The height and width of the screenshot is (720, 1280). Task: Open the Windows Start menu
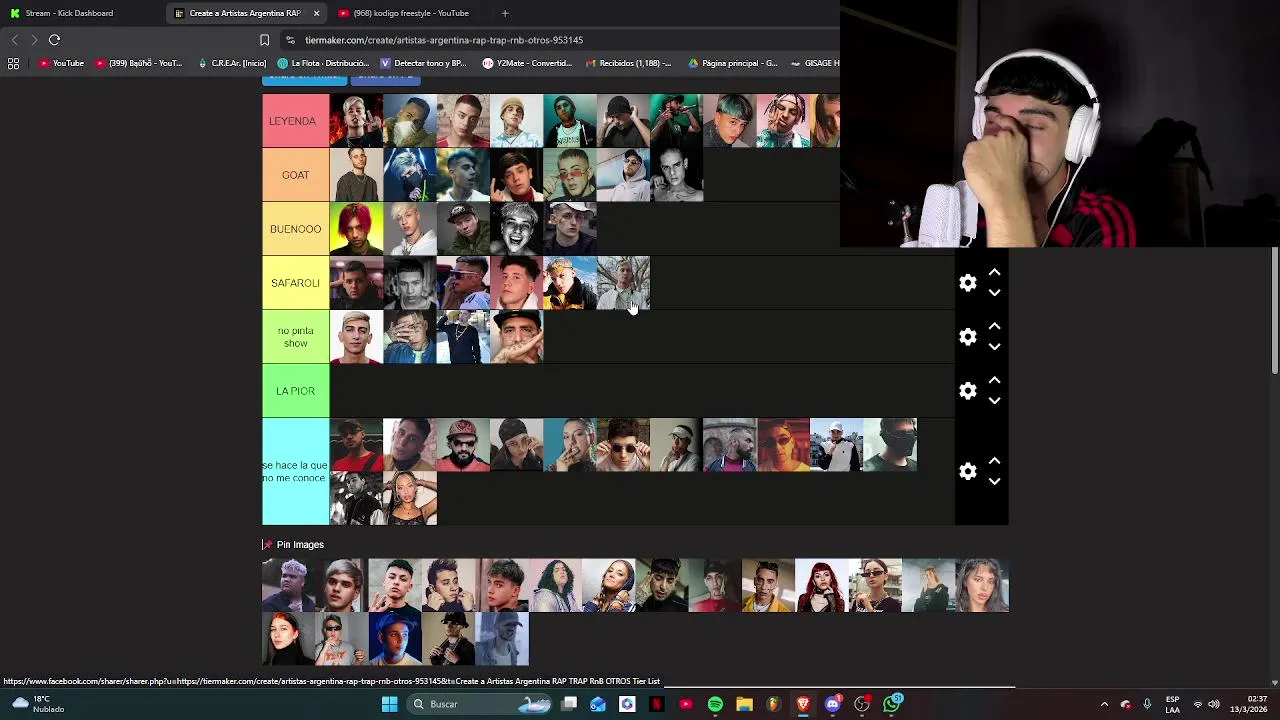point(389,704)
